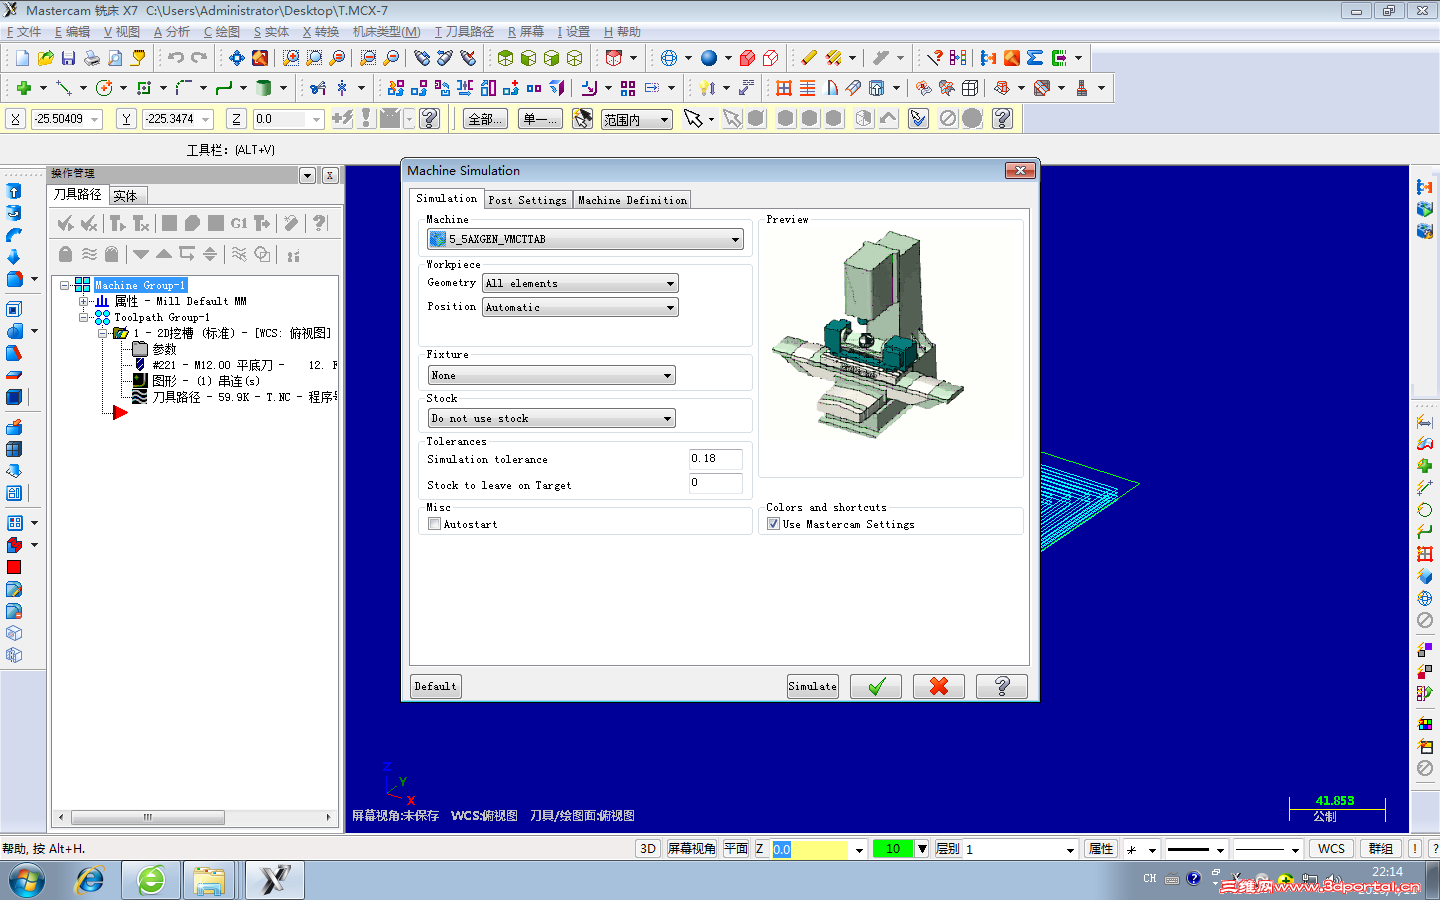Click the Fit to screen icon

(236, 58)
